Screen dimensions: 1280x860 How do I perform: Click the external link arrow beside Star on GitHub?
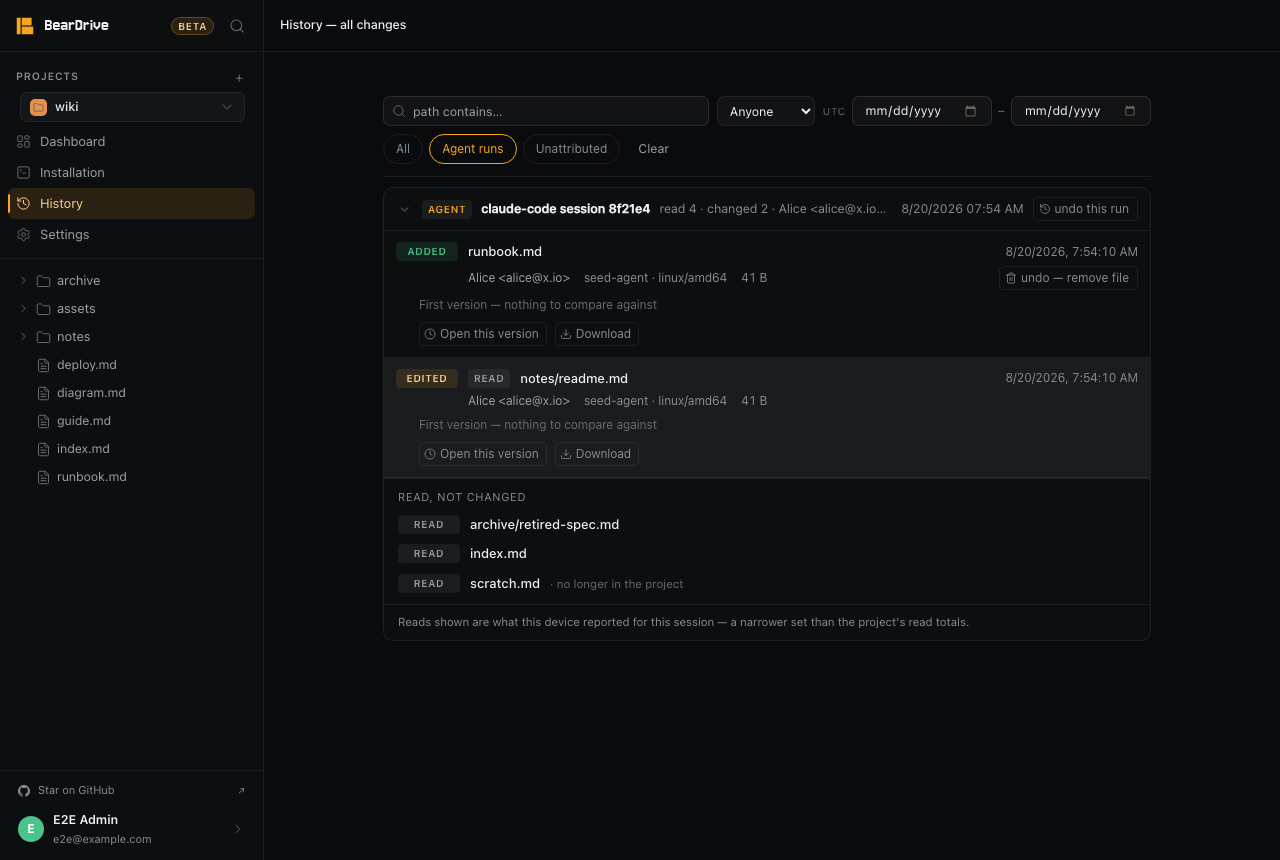click(241, 791)
